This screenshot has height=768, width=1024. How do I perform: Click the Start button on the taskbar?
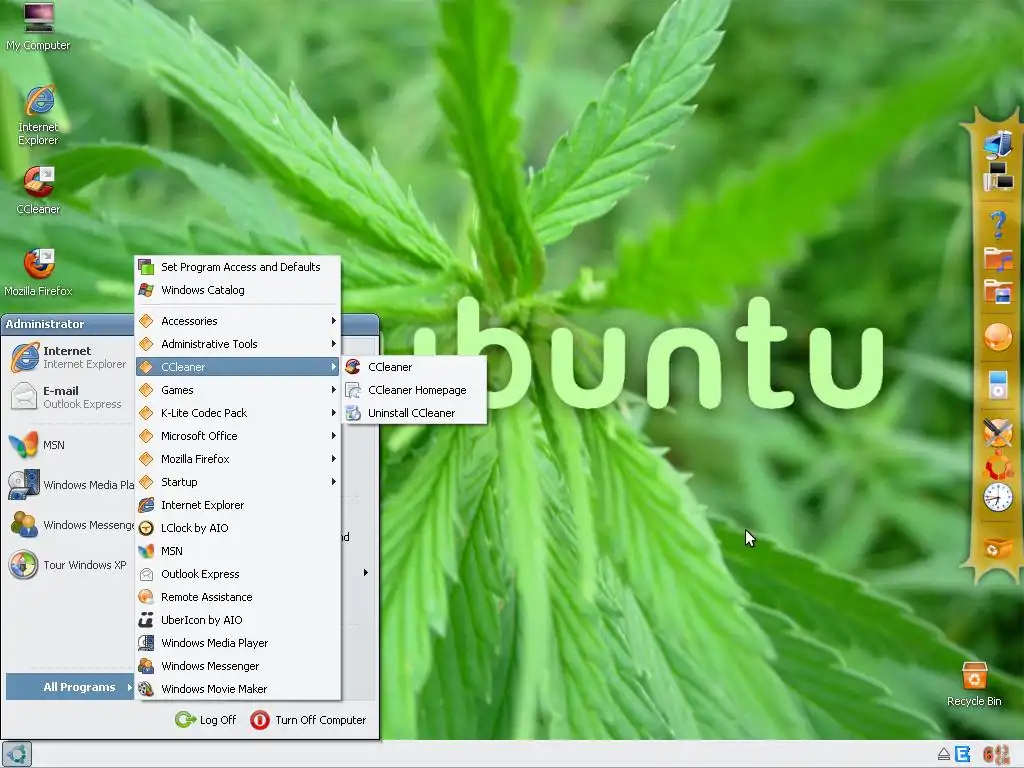point(16,754)
